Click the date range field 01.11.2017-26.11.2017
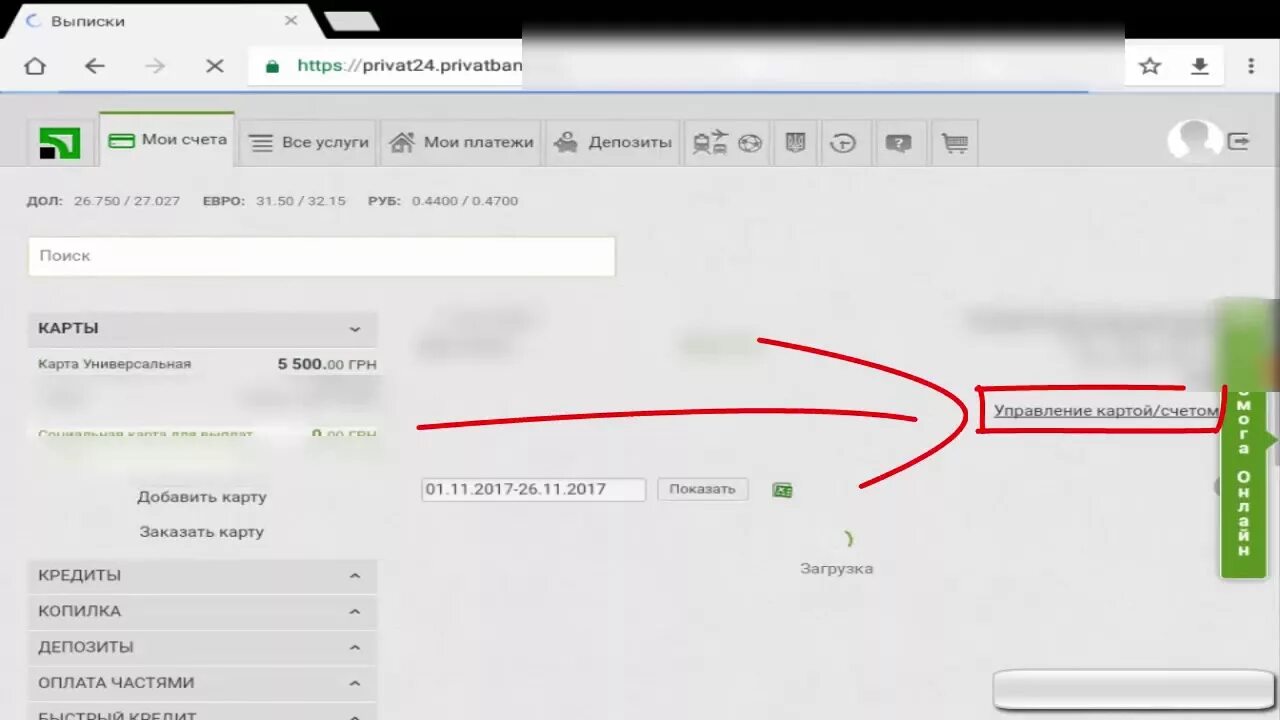The image size is (1280, 720). [x=533, y=489]
